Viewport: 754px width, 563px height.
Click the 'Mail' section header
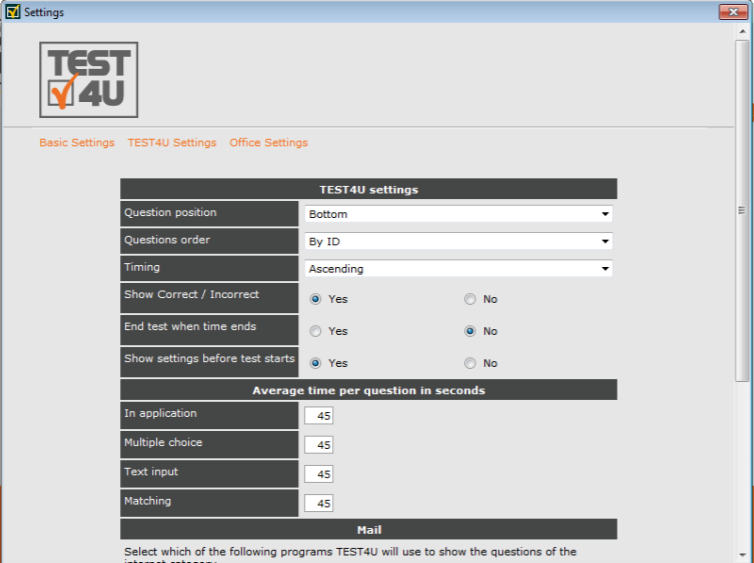[x=369, y=529]
